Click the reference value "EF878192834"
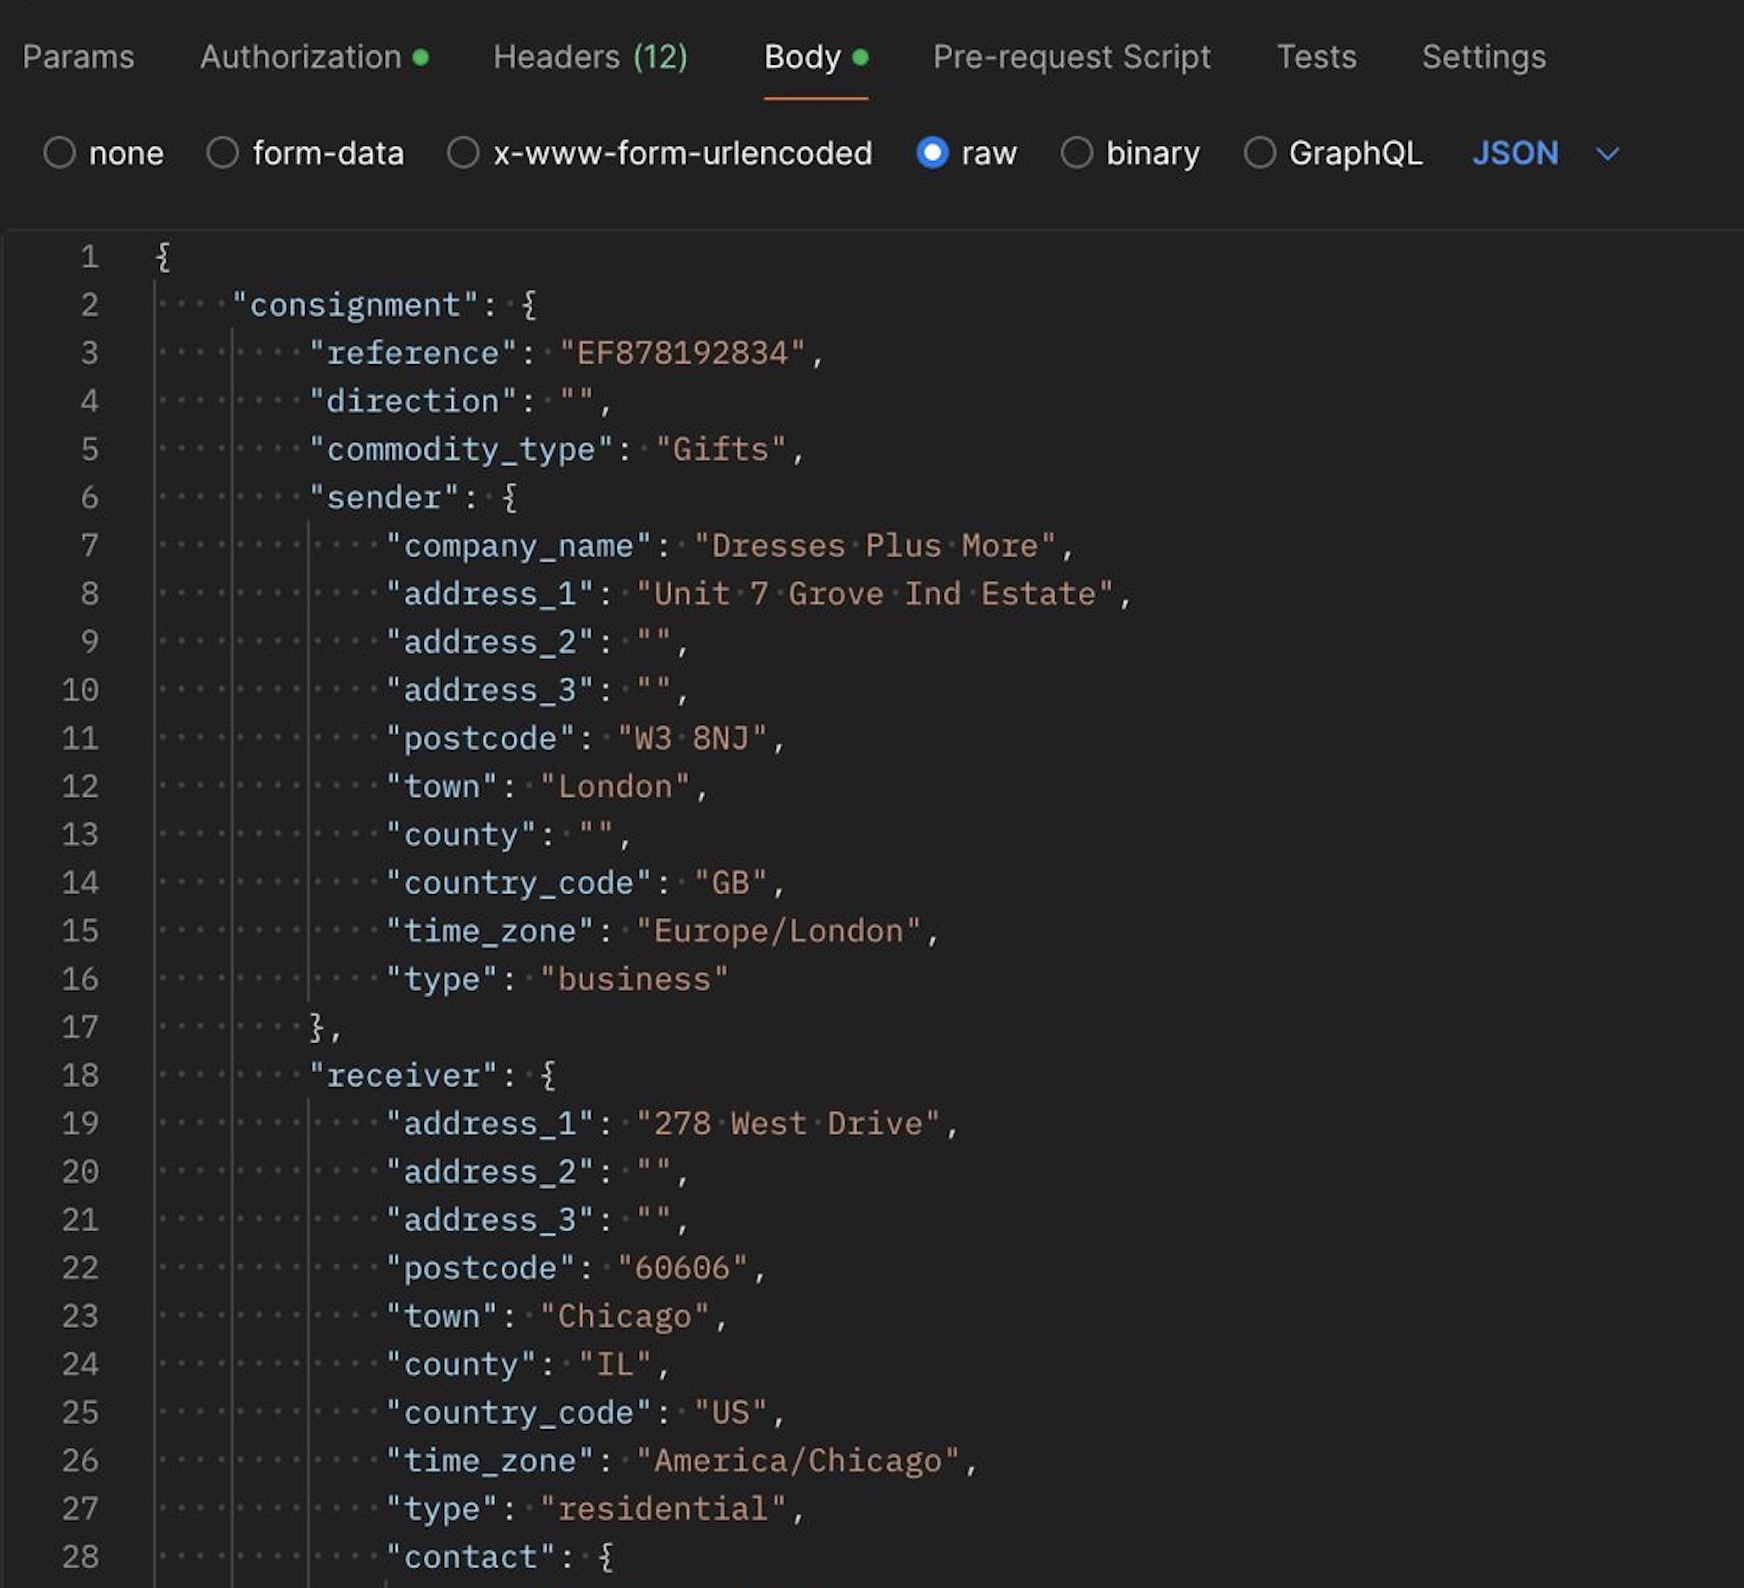This screenshot has width=1744, height=1588. [x=682, y=353]
